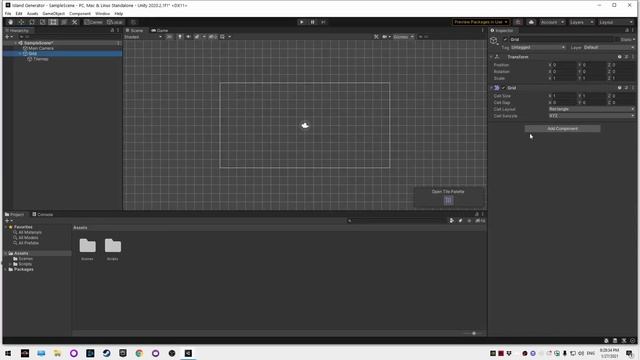Click the cloud services icon
Image resolution: width=640 pixels, height=360 pixels.
[531, 22]
